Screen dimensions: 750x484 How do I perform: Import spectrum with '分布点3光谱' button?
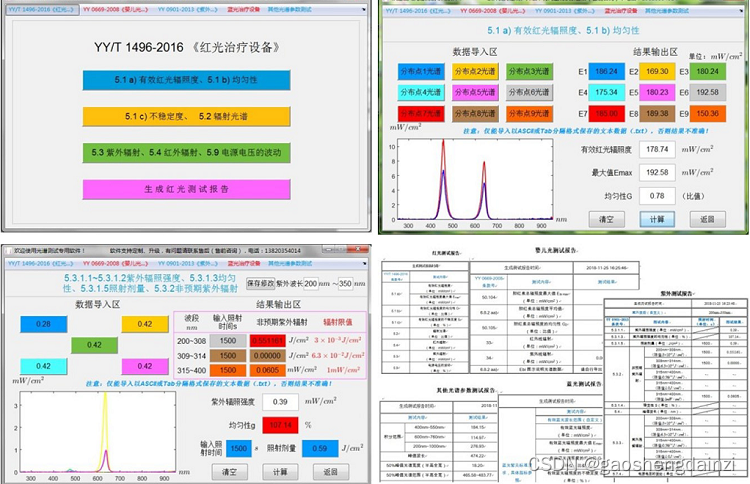[x=529, y=71]
